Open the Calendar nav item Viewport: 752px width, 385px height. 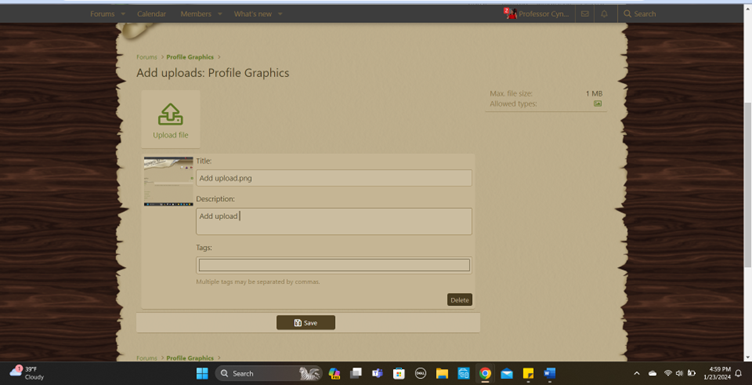152,14
